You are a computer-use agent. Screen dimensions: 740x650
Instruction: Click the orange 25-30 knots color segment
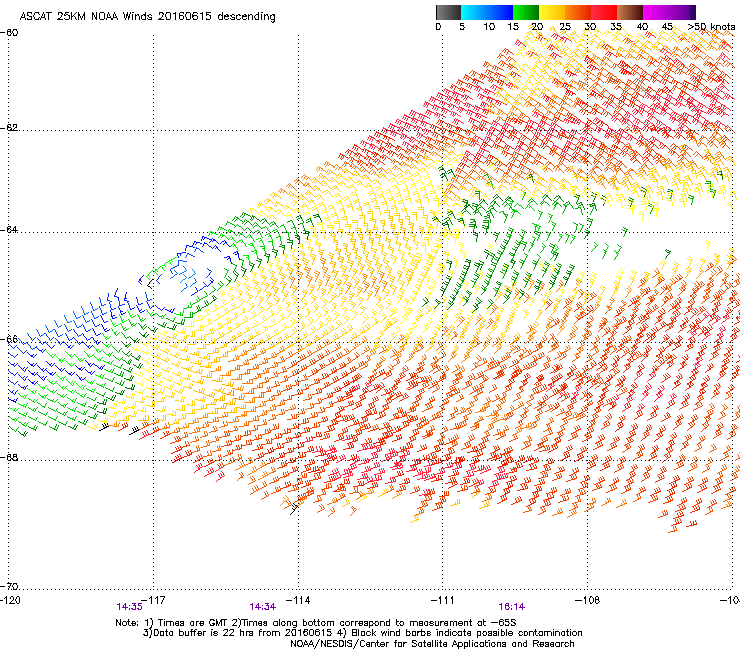coord(578,12)
